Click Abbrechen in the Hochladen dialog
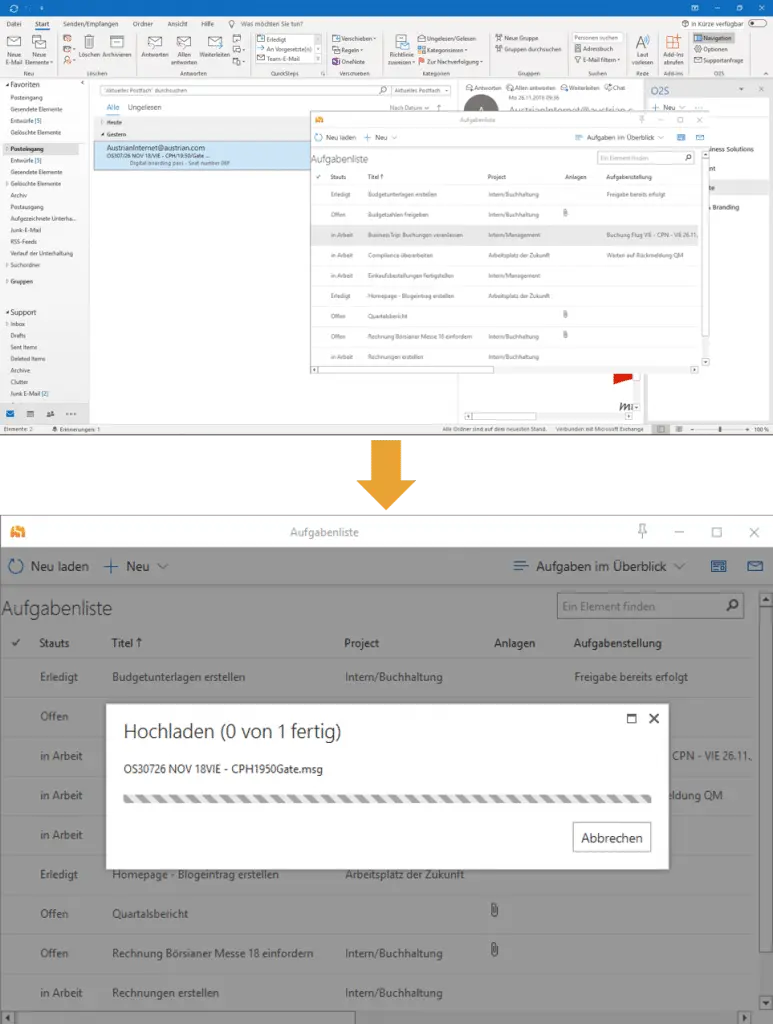Viewport: 773px width, 1024px height. tap(612, 837)
